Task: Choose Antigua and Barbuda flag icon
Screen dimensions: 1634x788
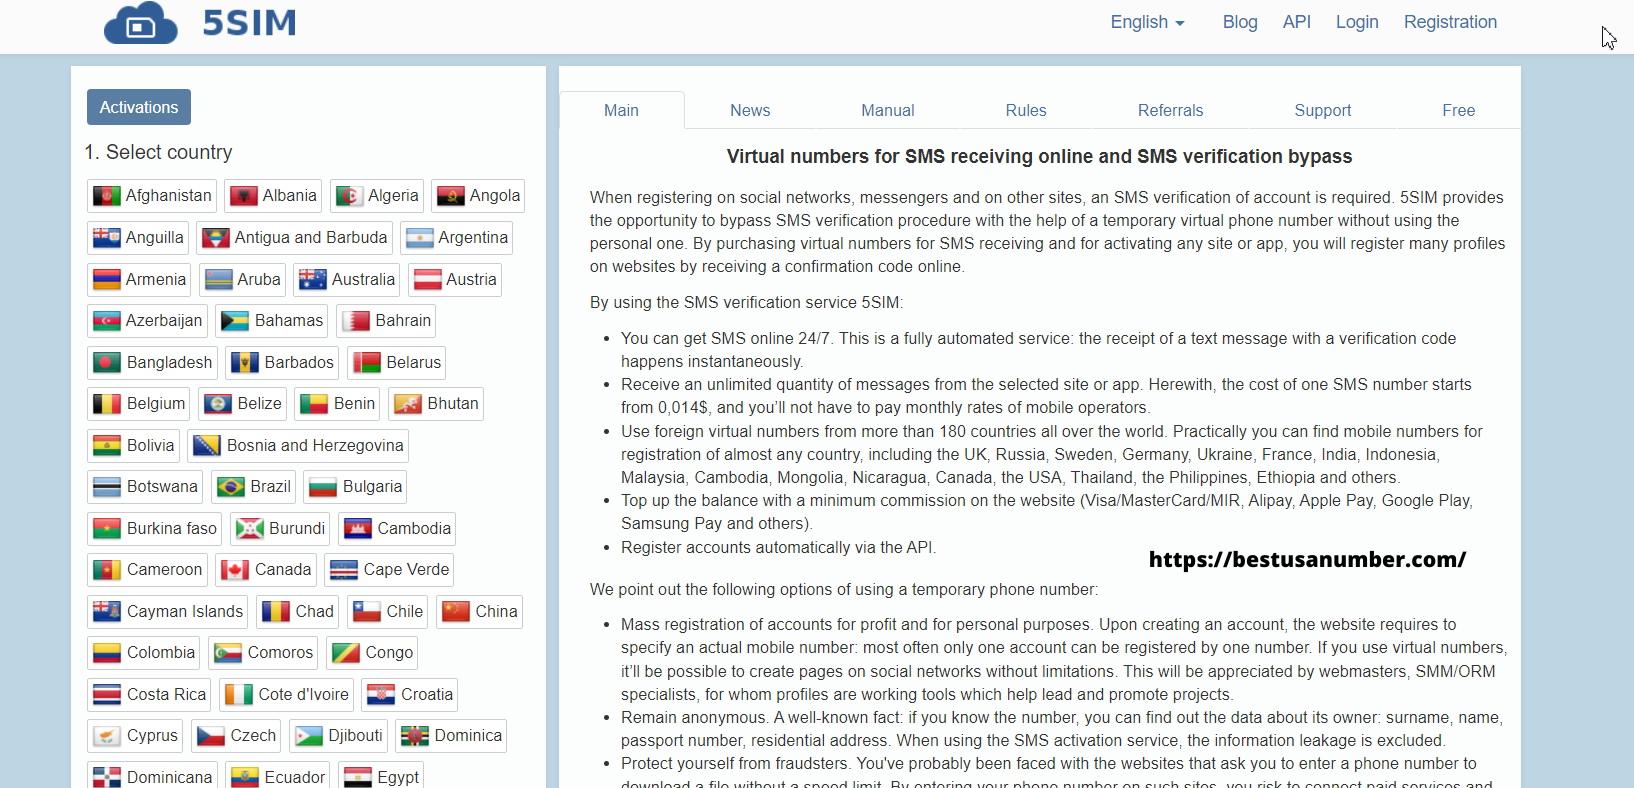Action: tap(215, 238)
